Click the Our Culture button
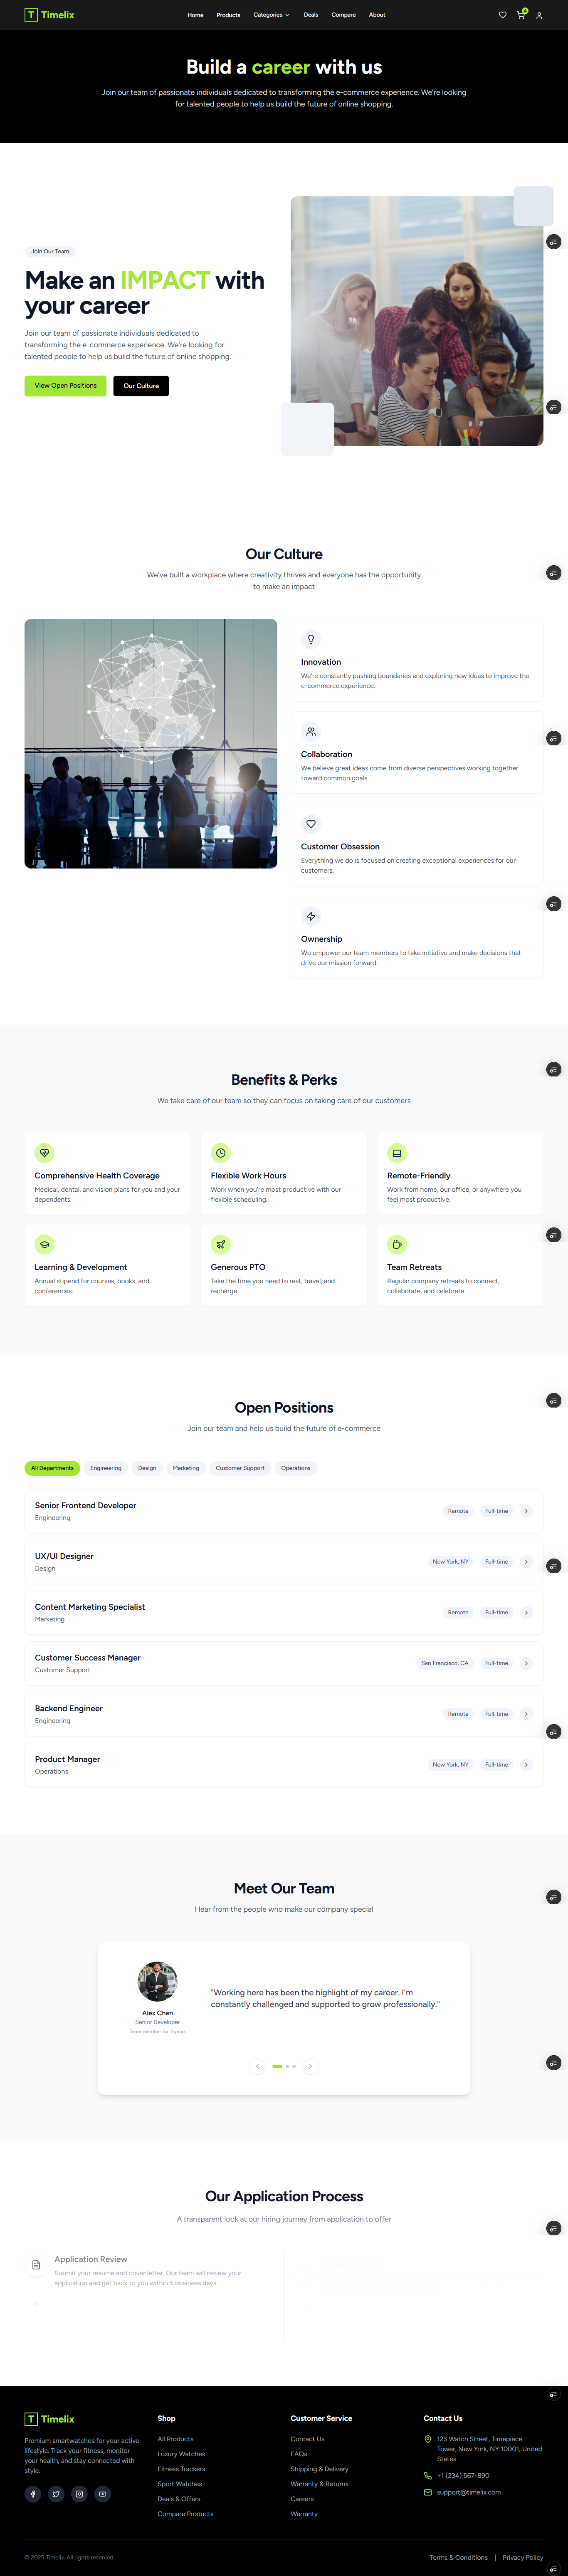 click(141, 386)
